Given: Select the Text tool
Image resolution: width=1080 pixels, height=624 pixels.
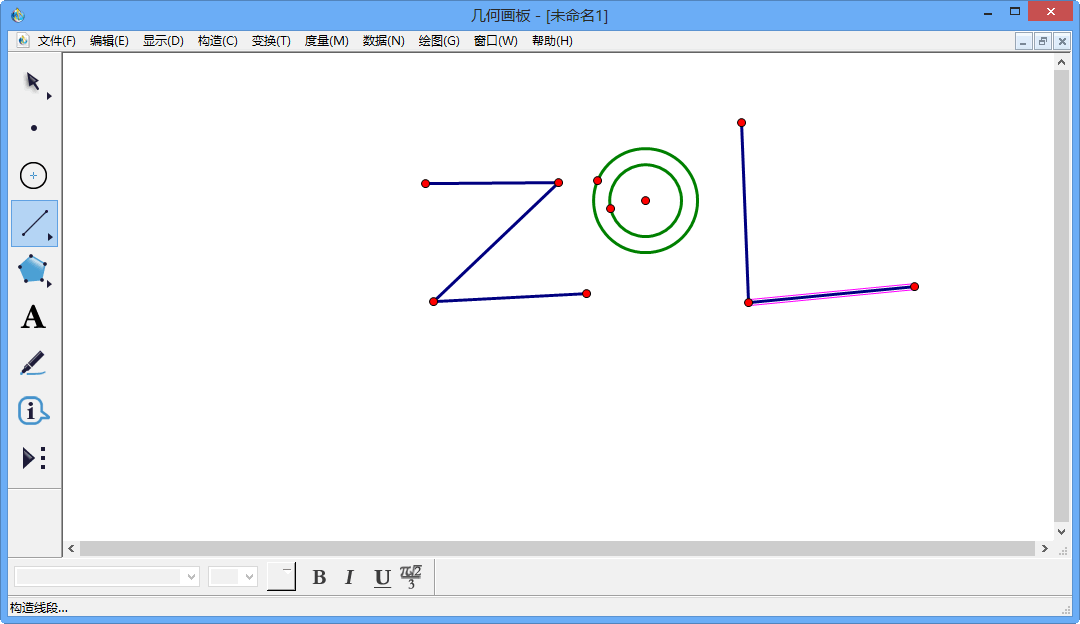Looking at the screenshot, I should click(x=34, y=318).
